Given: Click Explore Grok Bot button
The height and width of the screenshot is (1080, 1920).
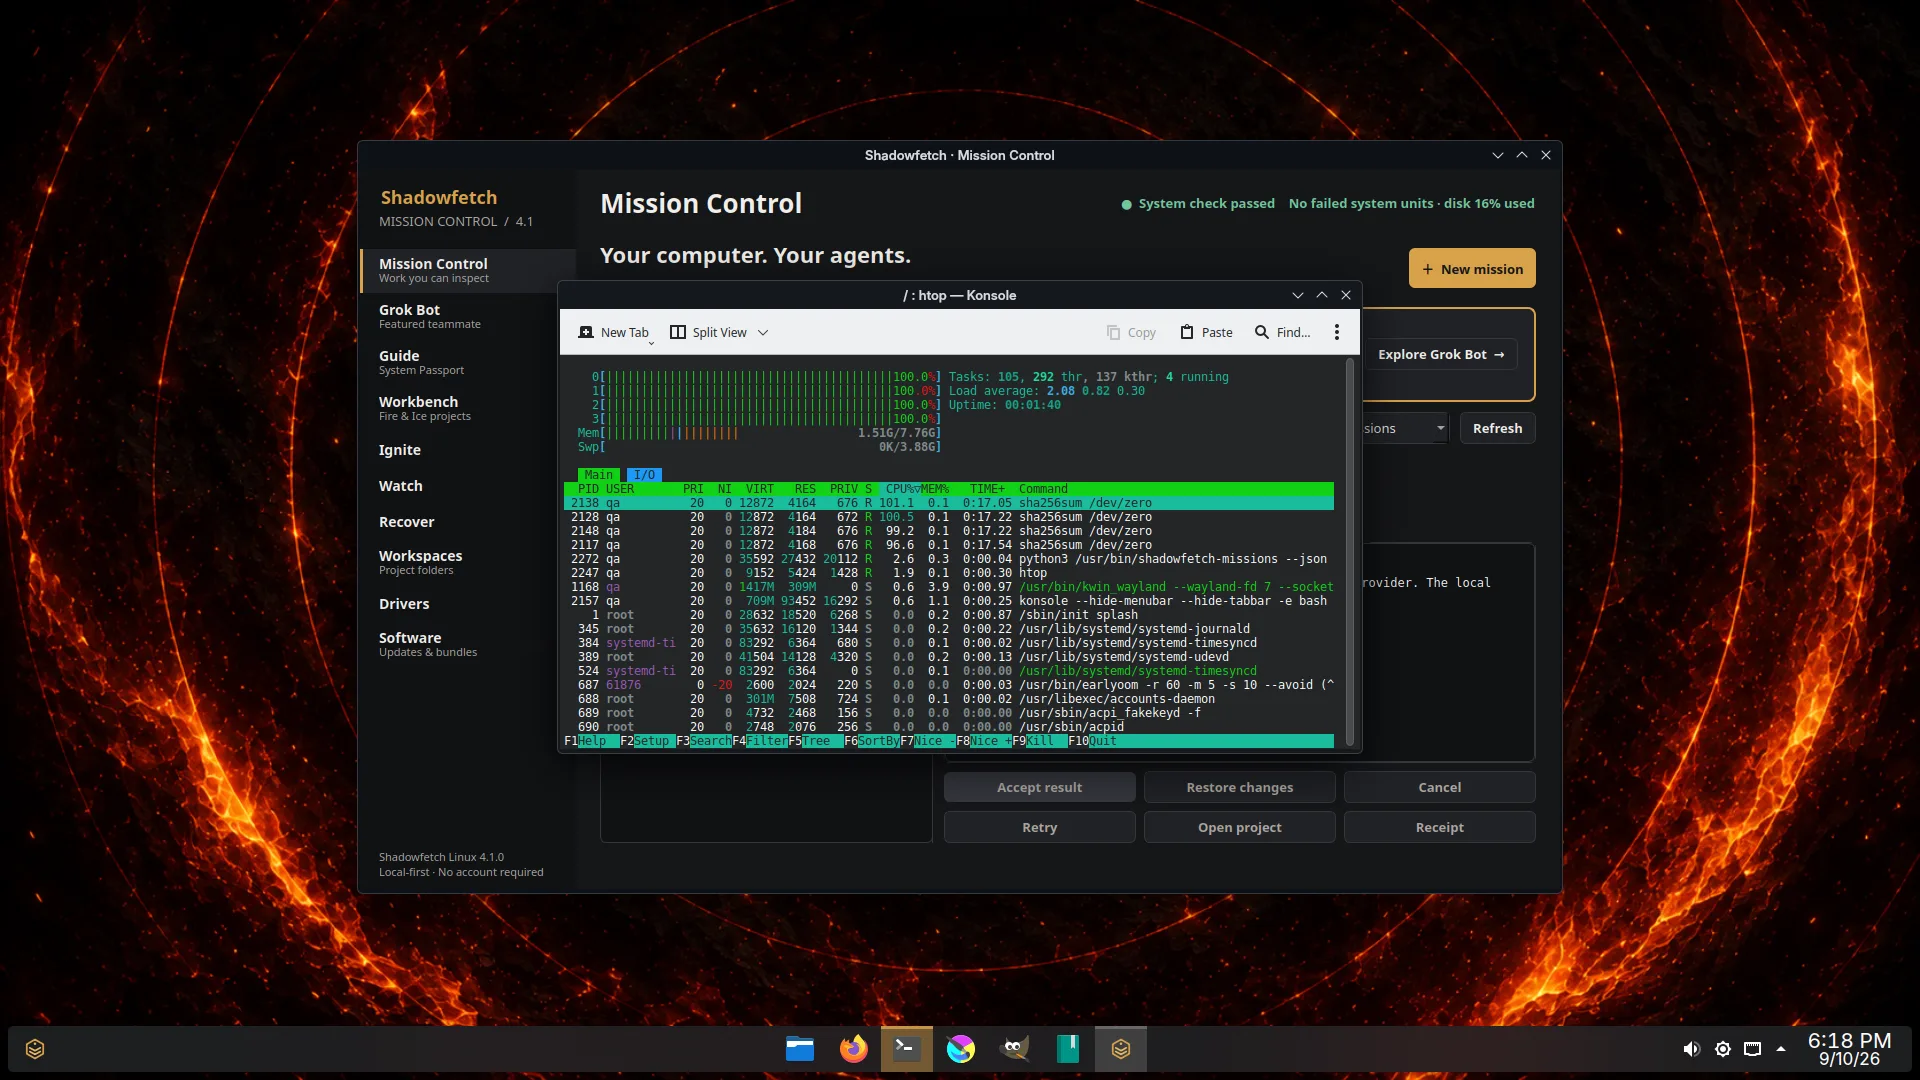Looking at the screenshot, I should click(x=1441, y=354).
